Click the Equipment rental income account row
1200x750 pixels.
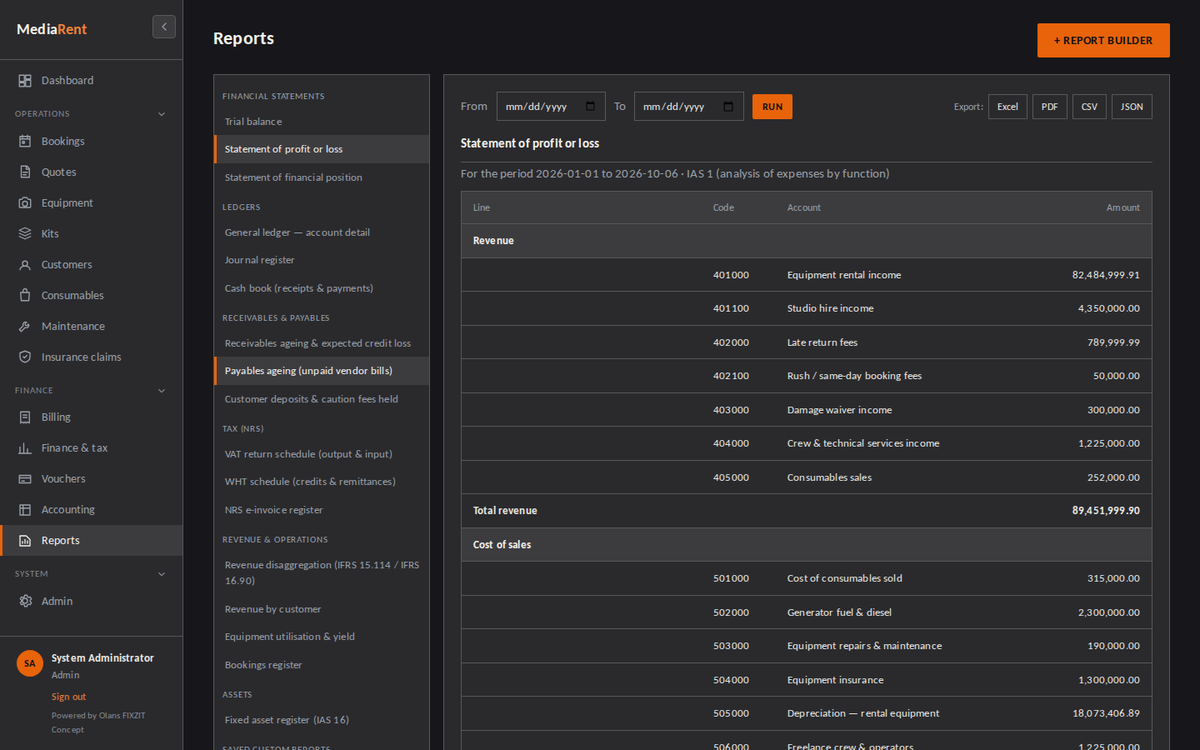pyautogui.click(x=806, y=275)
